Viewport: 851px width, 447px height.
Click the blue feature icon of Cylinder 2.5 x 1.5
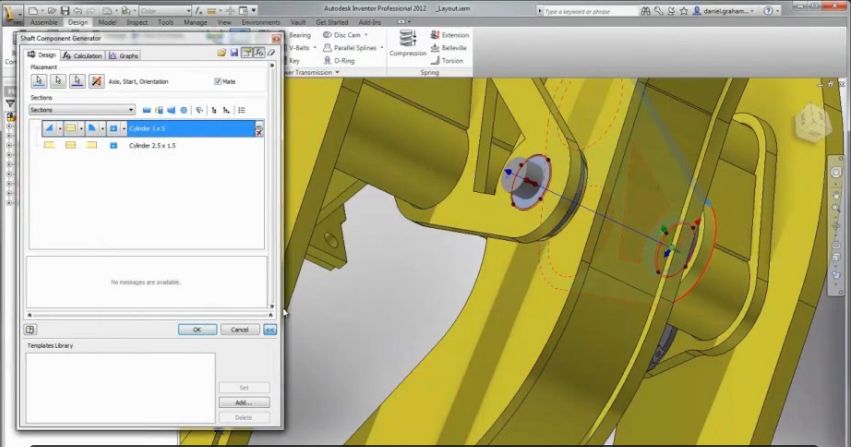point(113,145)
